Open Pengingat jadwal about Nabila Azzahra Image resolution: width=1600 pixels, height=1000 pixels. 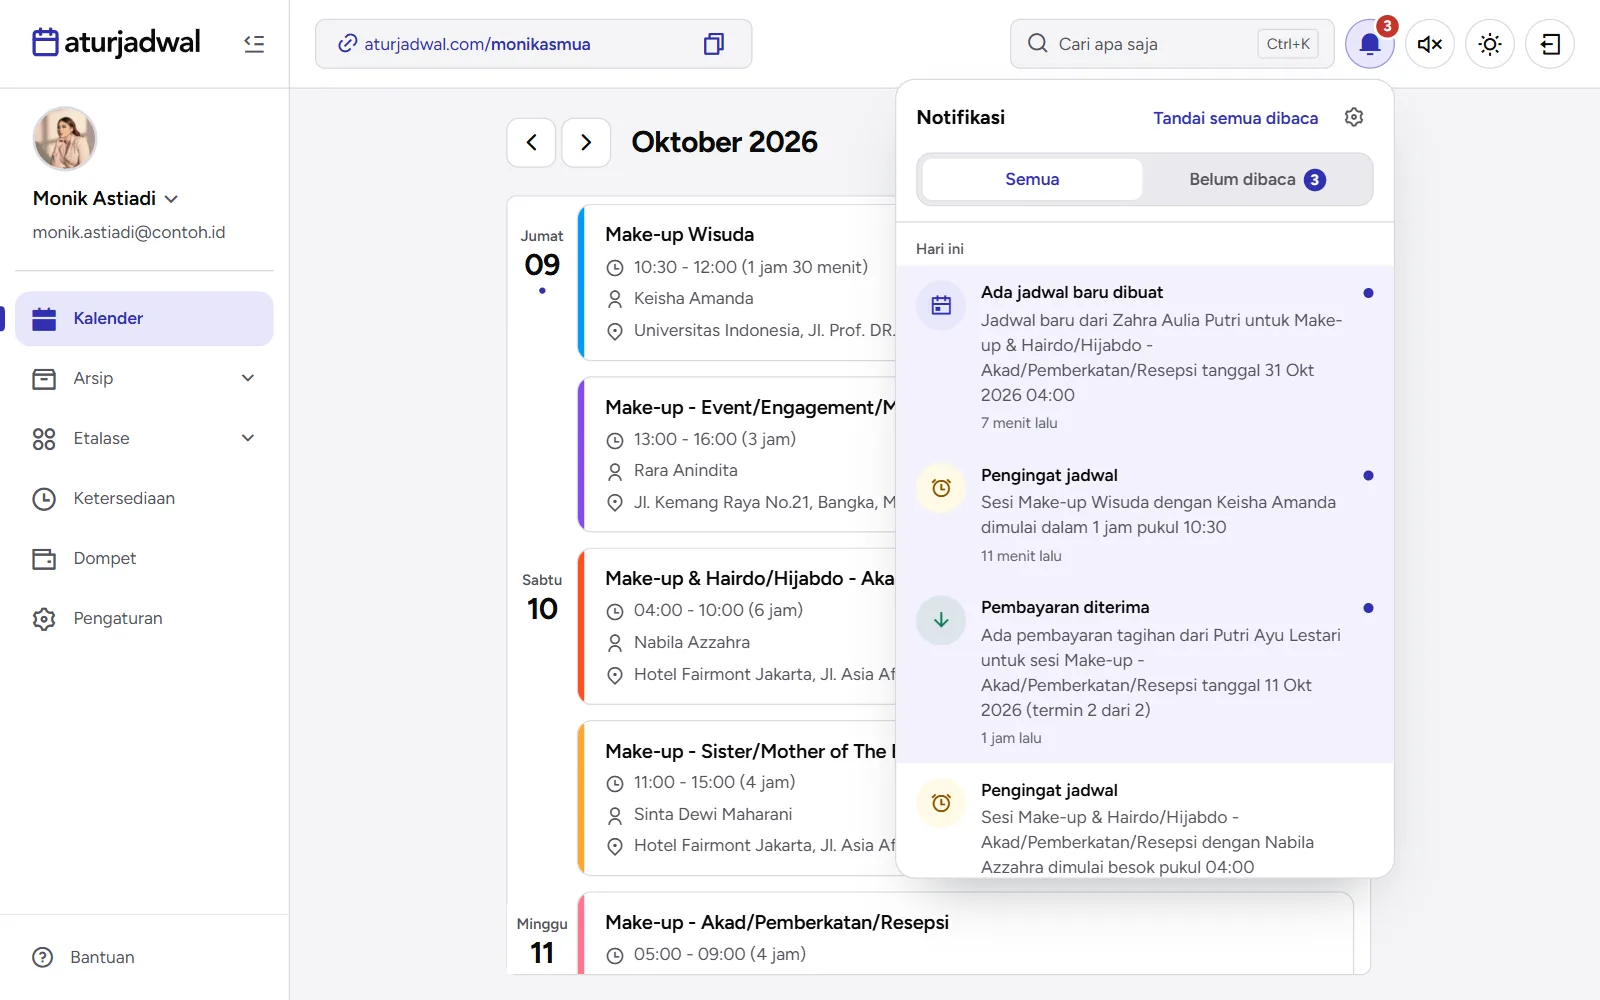pos(1145,821)
